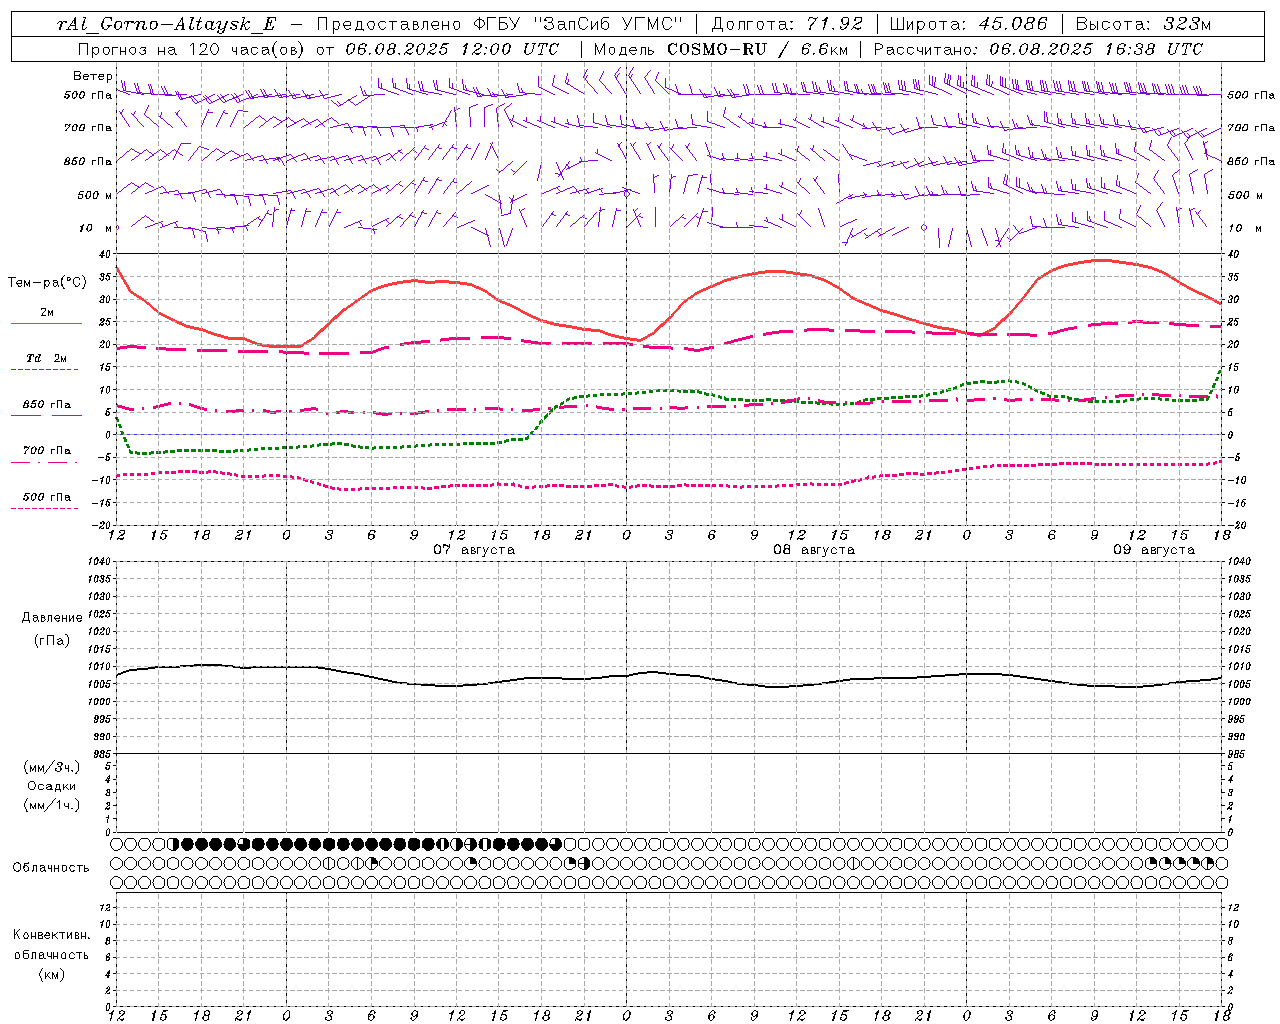Viewport: 1280px width, 1024px height.
Task: Select the 'Широта: 45.086' header field
Action: pyautogui.click(x=969, y=24)
